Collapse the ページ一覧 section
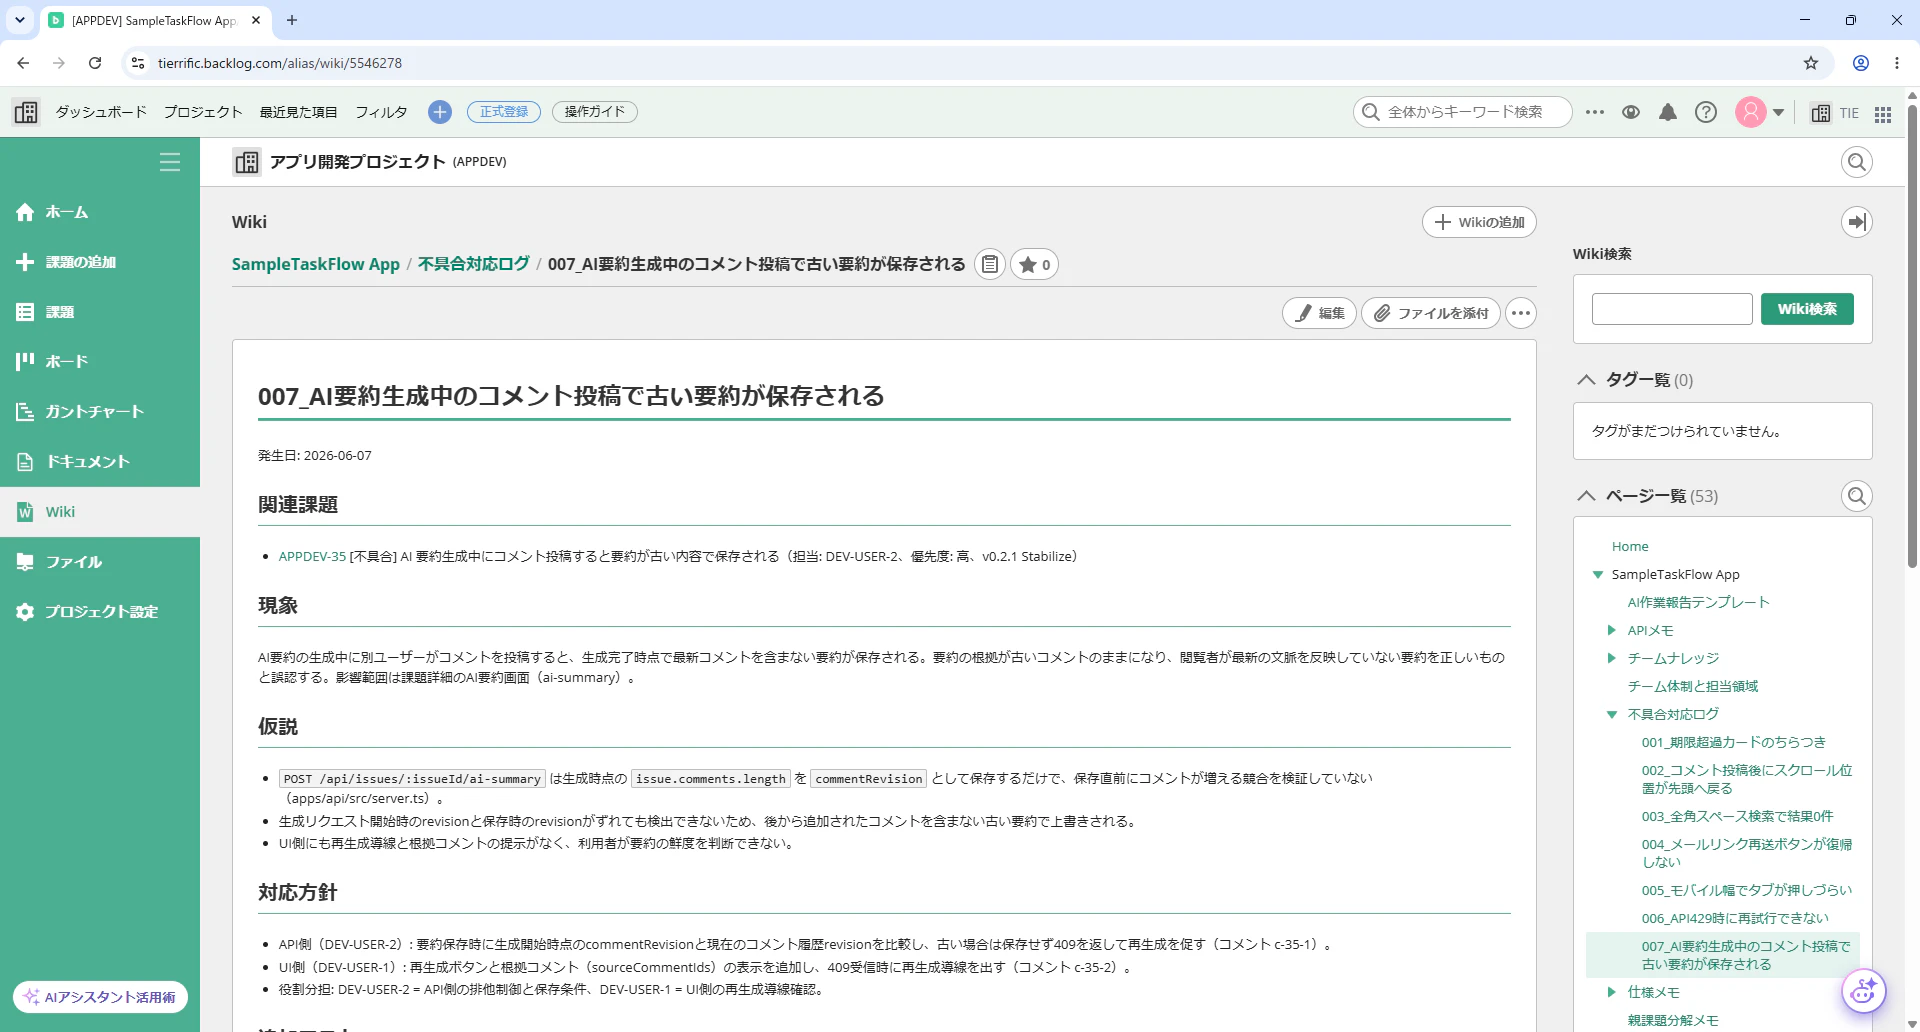Image resolution: width=1920 pixels, height=1032 pixels. coord(1586,496)
